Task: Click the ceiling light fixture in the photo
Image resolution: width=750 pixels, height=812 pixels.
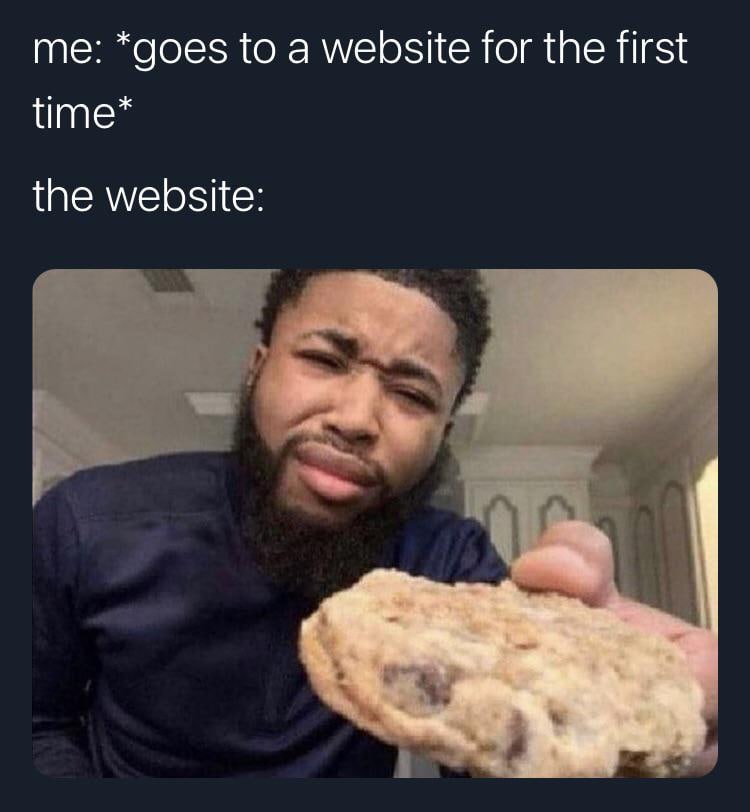Action: [211, 403]
